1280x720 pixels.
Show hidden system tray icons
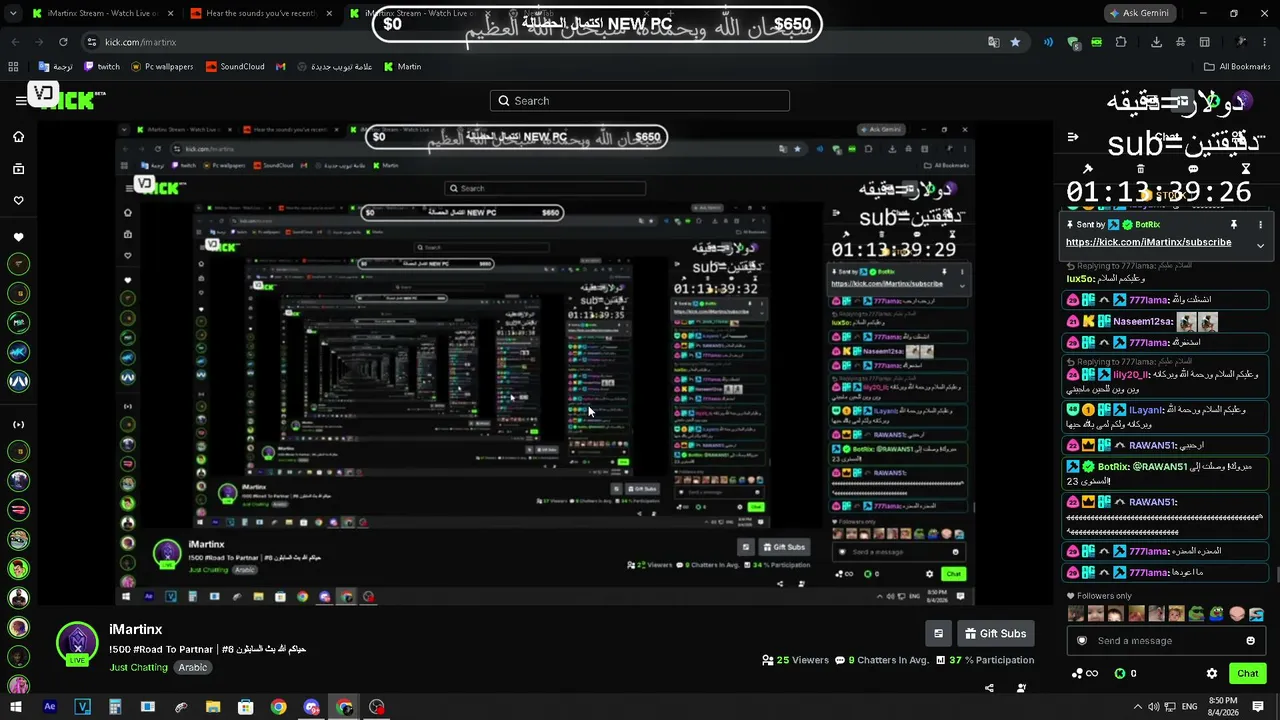click(1137, 707)
